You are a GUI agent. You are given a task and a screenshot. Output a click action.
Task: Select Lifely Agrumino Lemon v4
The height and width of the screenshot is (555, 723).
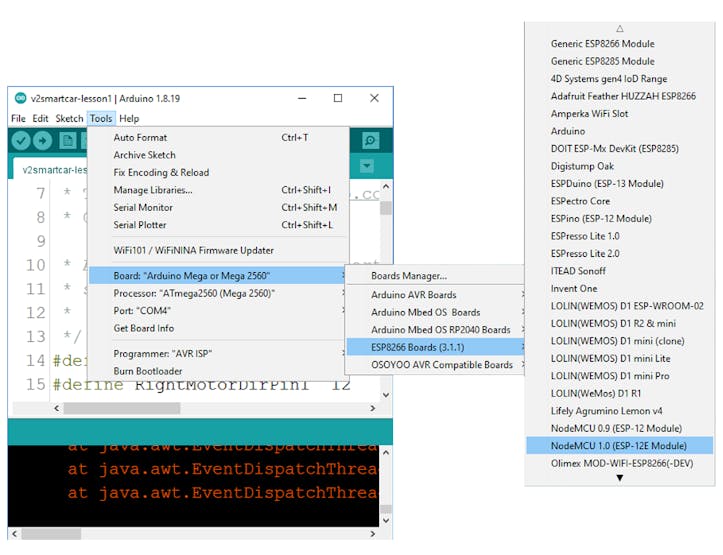pyautogui.click(x=620, y=411)
